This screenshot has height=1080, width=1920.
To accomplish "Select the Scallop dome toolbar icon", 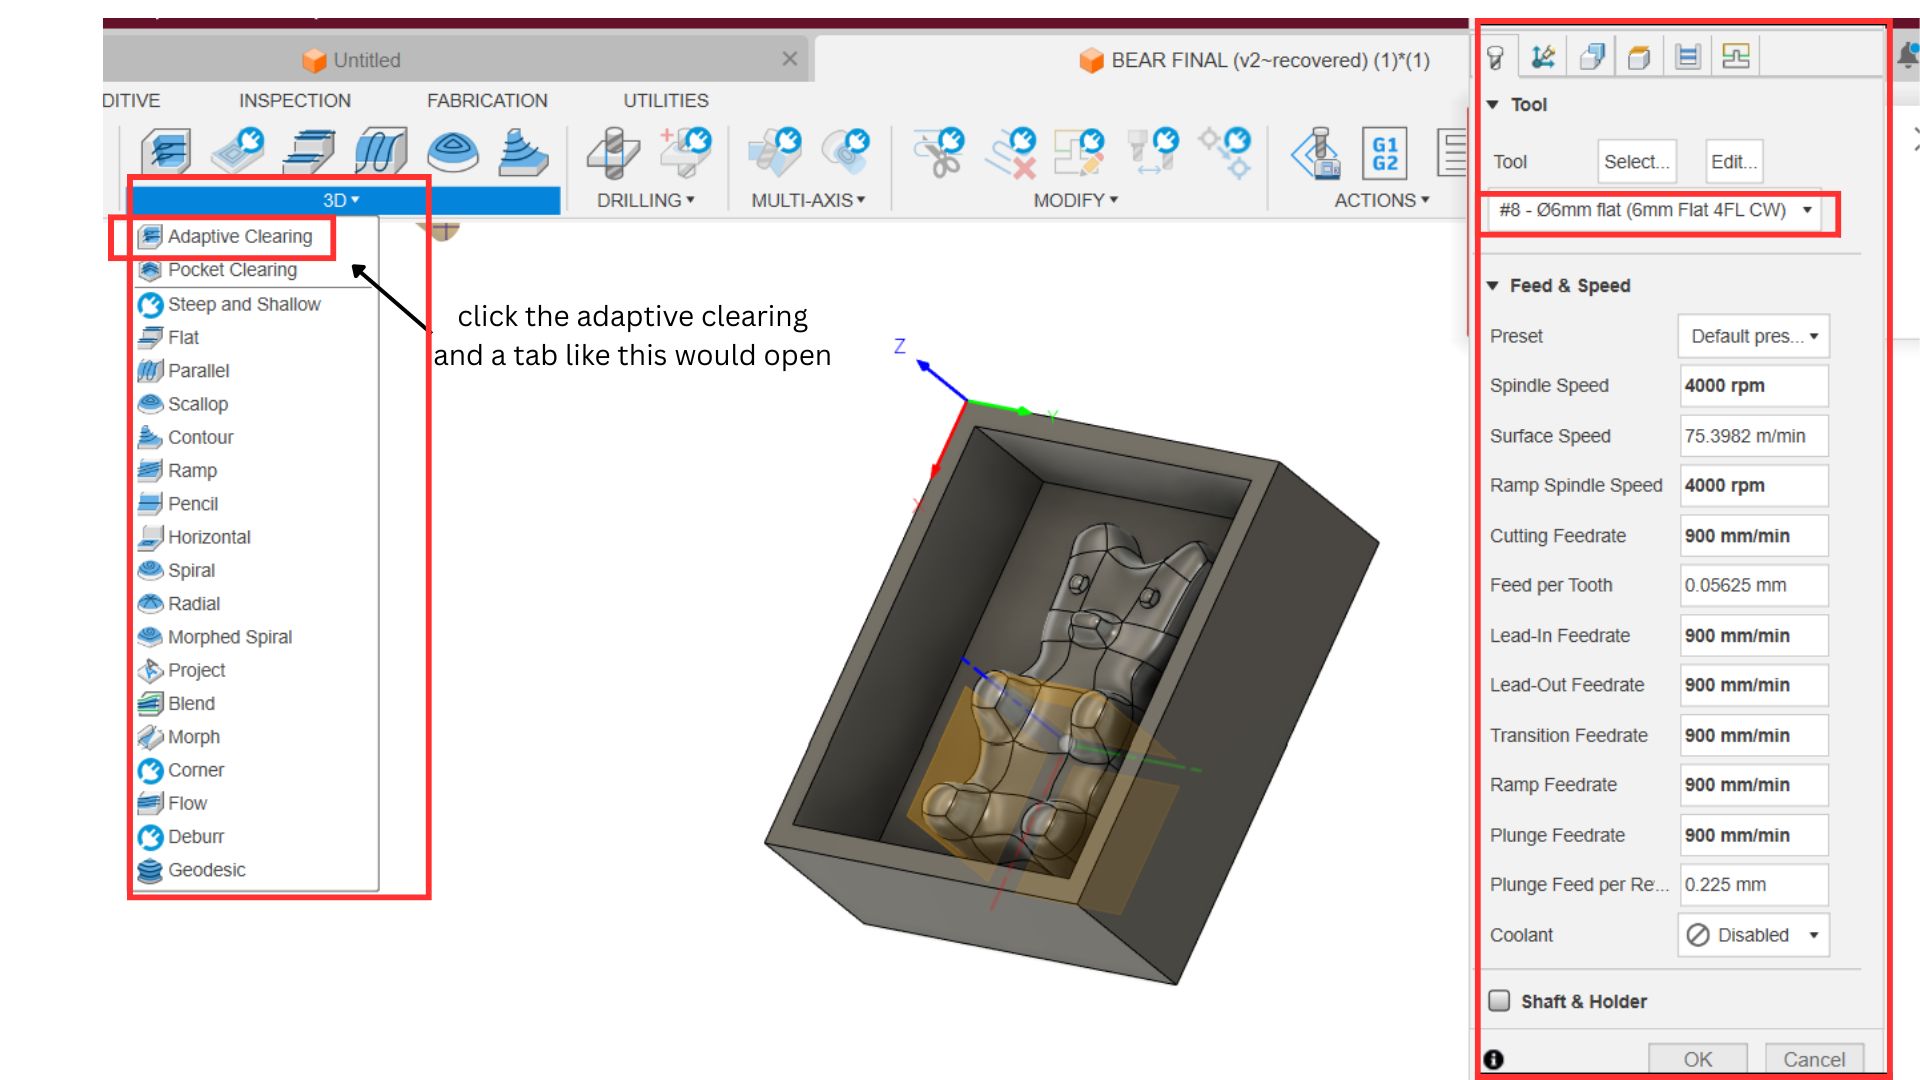I will [x=453, y=152].
